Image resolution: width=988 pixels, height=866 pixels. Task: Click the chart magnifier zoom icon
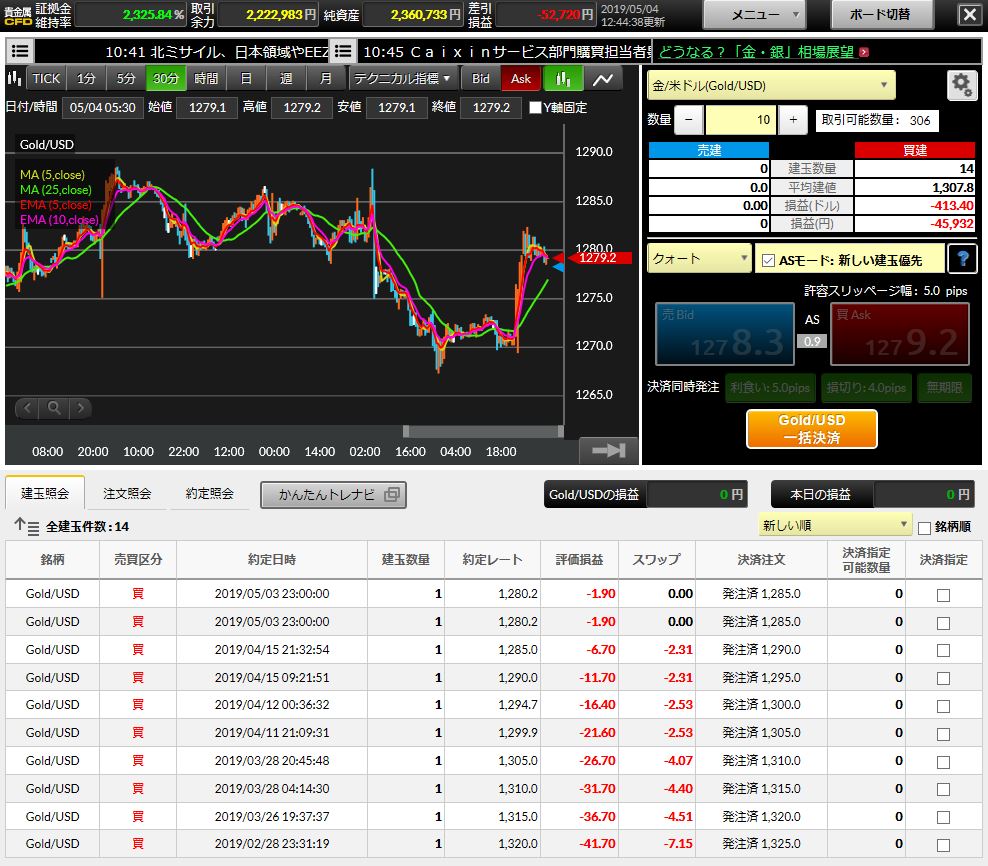54,408
